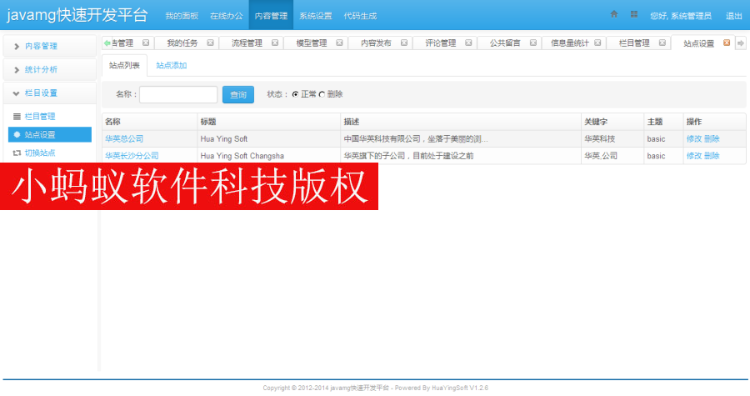Open the 华英长沙分公司 site link
This screenshot has height=396, width=750.
click(x=132, y=155)
